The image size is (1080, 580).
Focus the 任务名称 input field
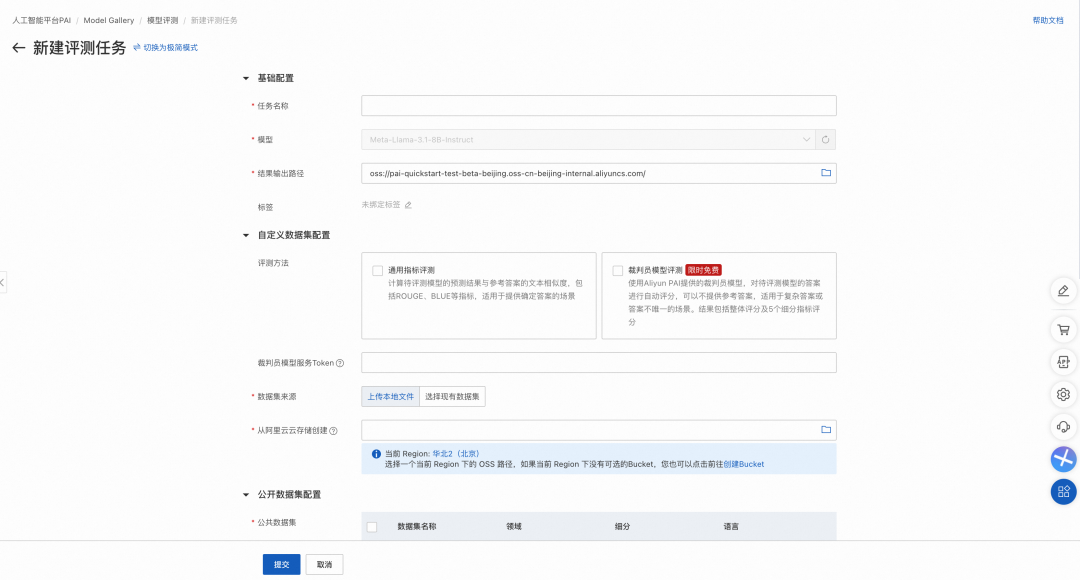[x=599, y=105]
